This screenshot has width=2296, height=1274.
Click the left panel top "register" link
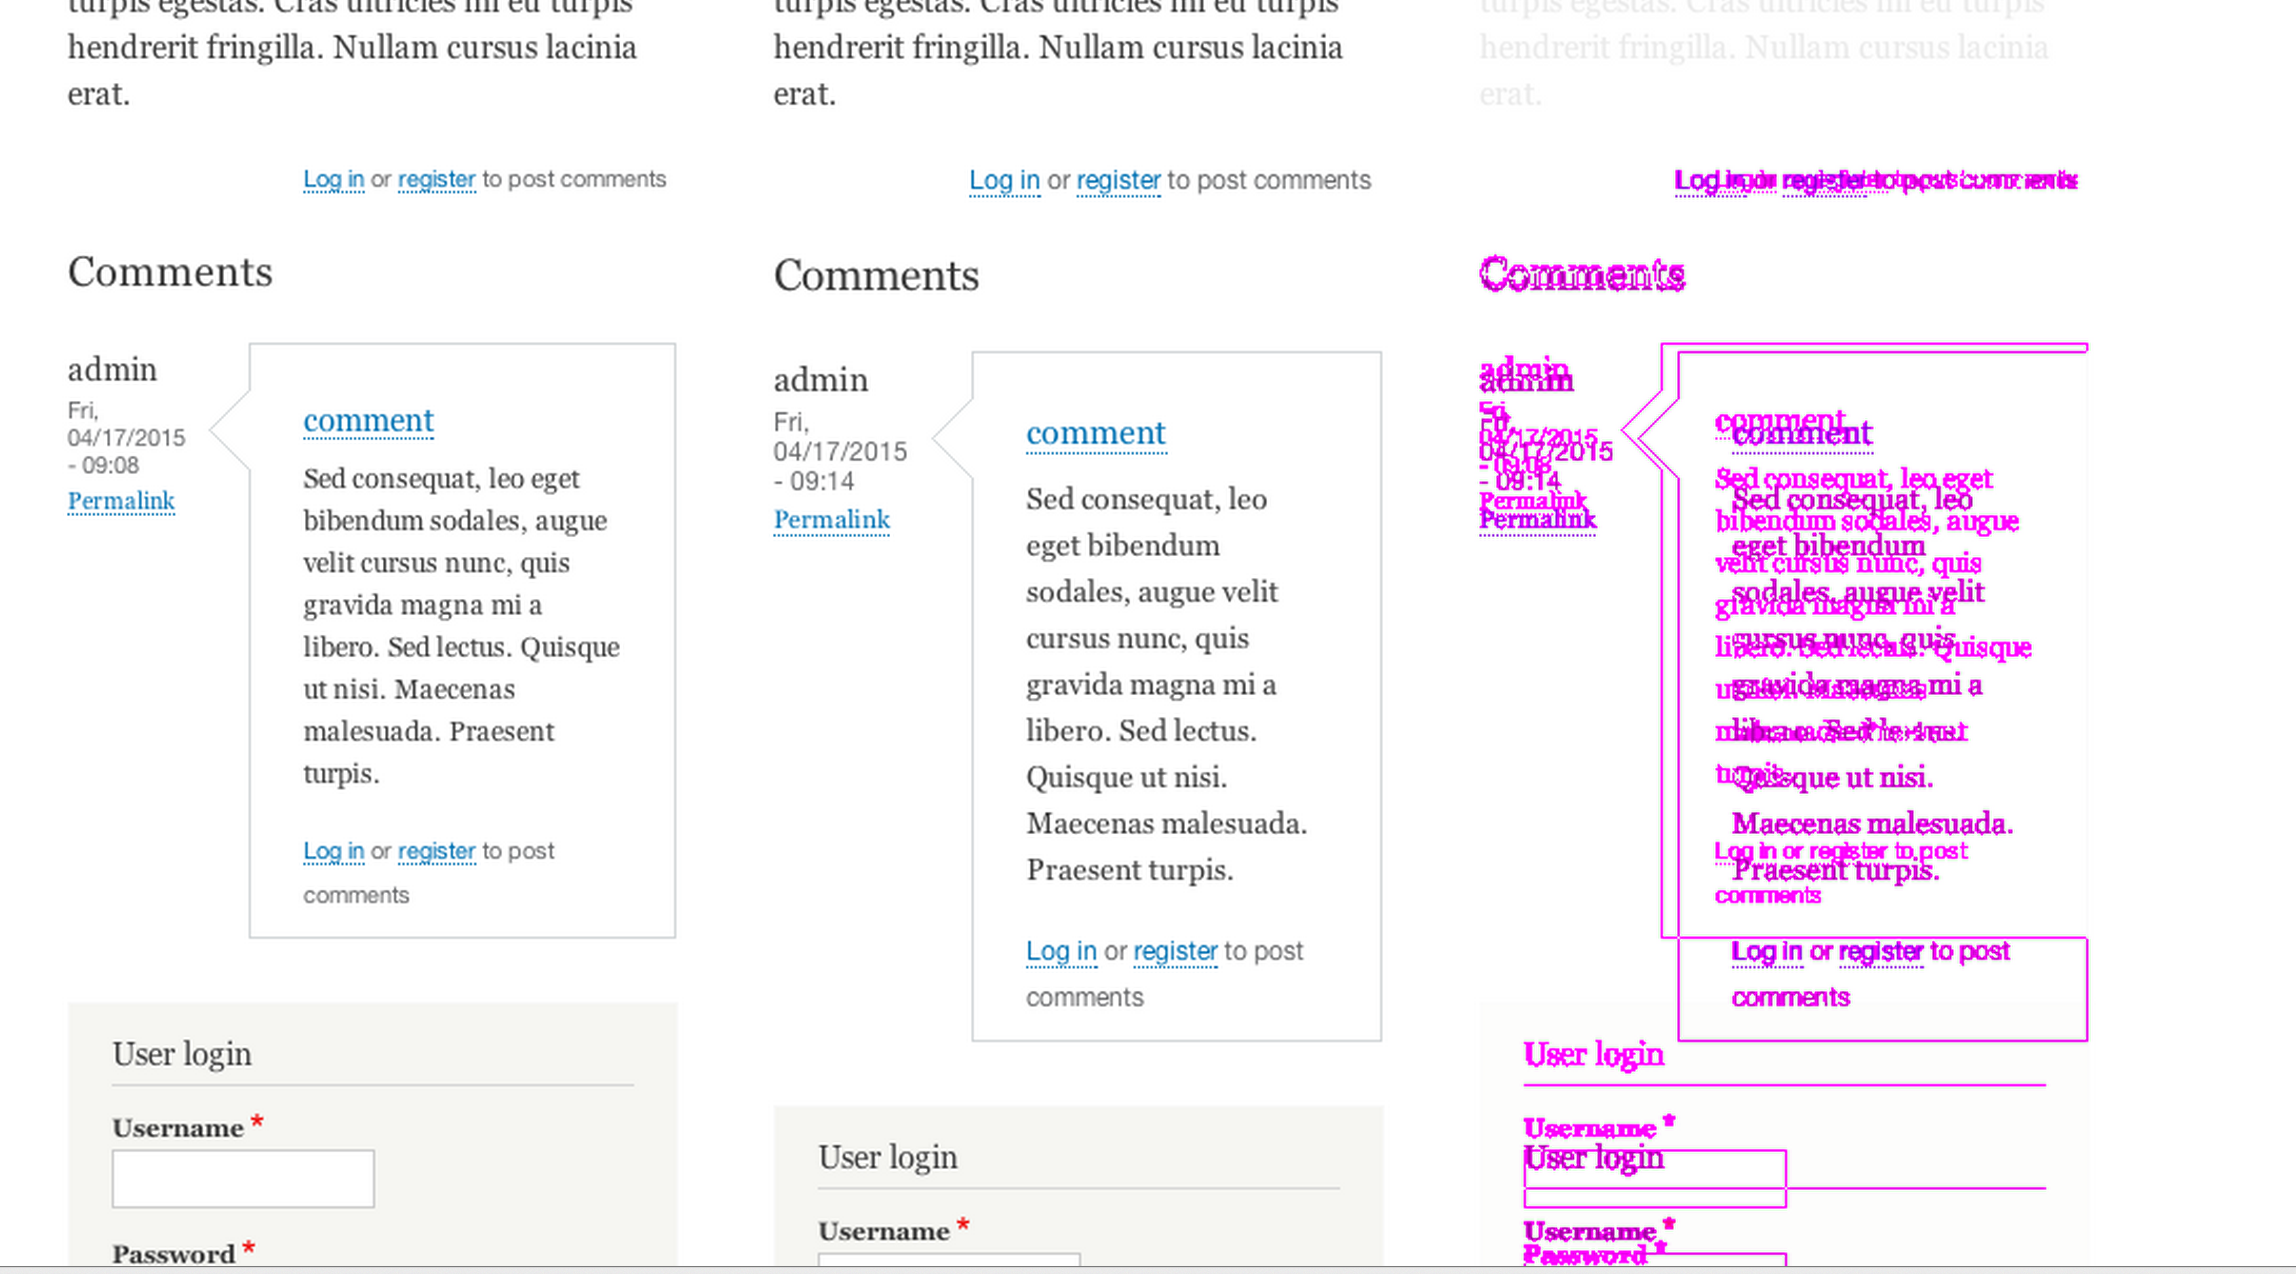pos(436,180)
